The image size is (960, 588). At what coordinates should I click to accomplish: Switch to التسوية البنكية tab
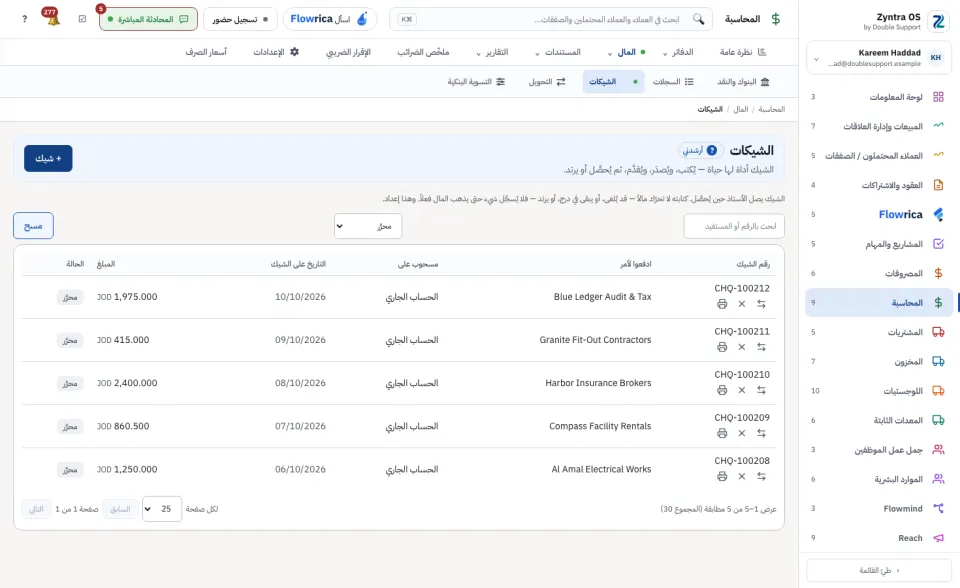point(476,81)
